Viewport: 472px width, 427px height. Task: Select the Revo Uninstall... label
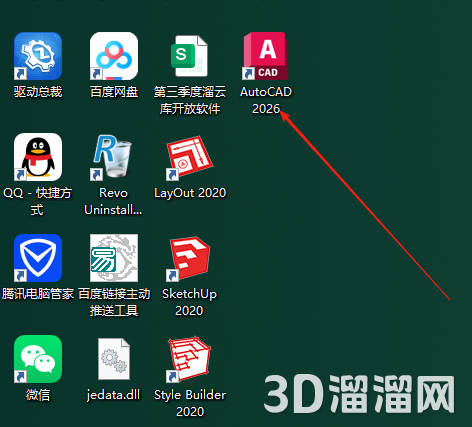[x=113, y=201]
